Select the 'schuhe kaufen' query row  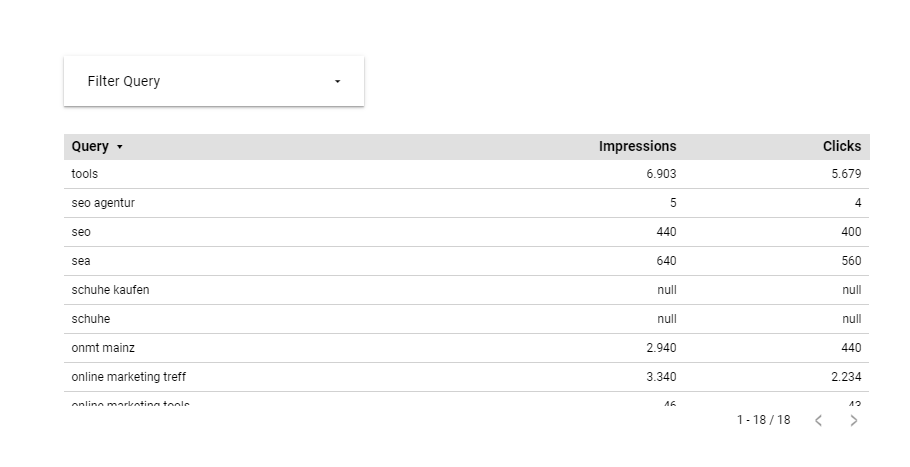pyautogui.click(x=110, y=290)
